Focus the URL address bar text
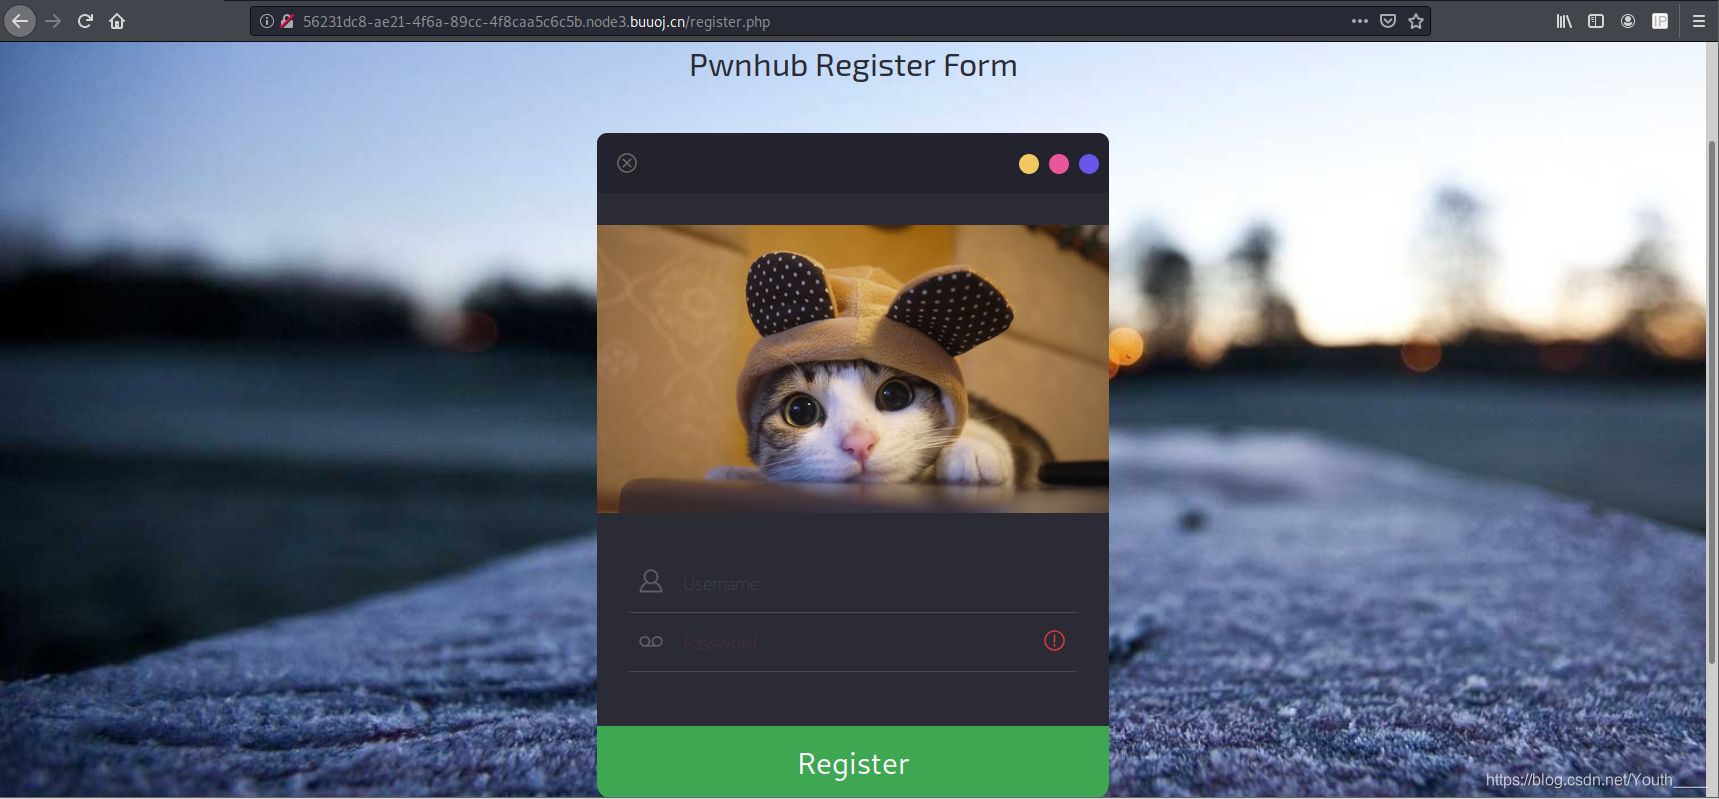Image resolution: width=1719 pixels, height=799 pixels. tap(536, 21)
